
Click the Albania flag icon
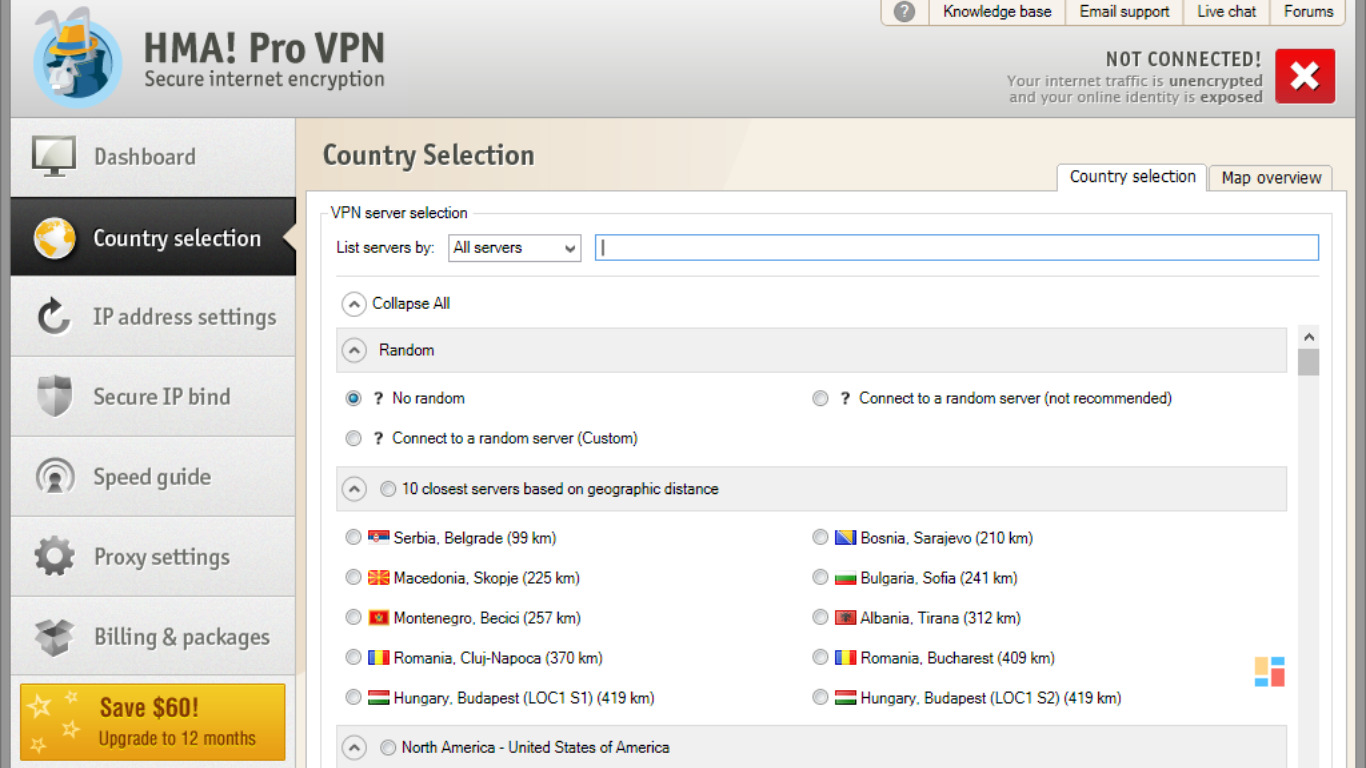845,618
